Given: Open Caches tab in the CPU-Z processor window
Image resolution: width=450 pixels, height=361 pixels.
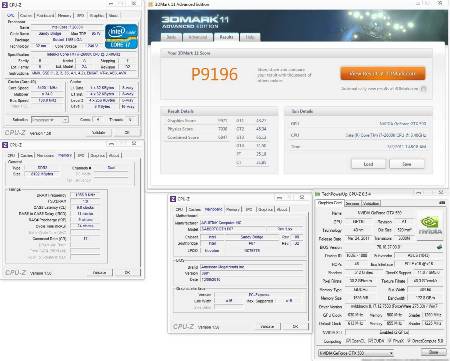Looking at the screenshot, I should [26, 15].
